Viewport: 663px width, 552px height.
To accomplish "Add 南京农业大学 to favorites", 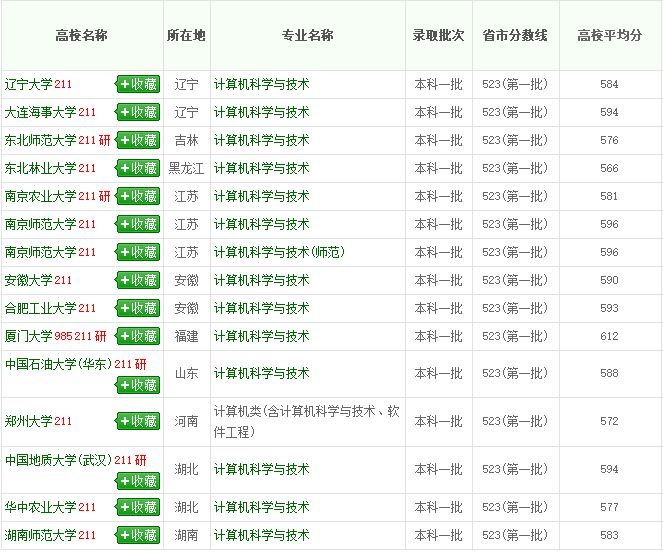I will (x=138, y=196).
